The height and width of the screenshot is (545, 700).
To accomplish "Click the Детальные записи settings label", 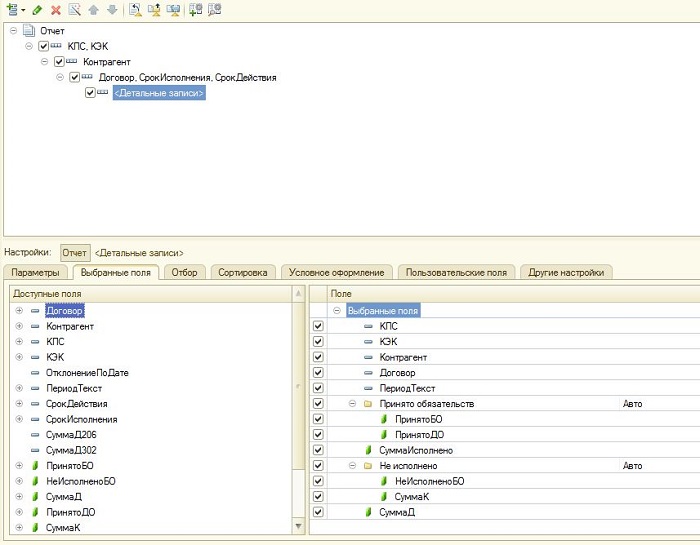I will (x=139, y=253).
